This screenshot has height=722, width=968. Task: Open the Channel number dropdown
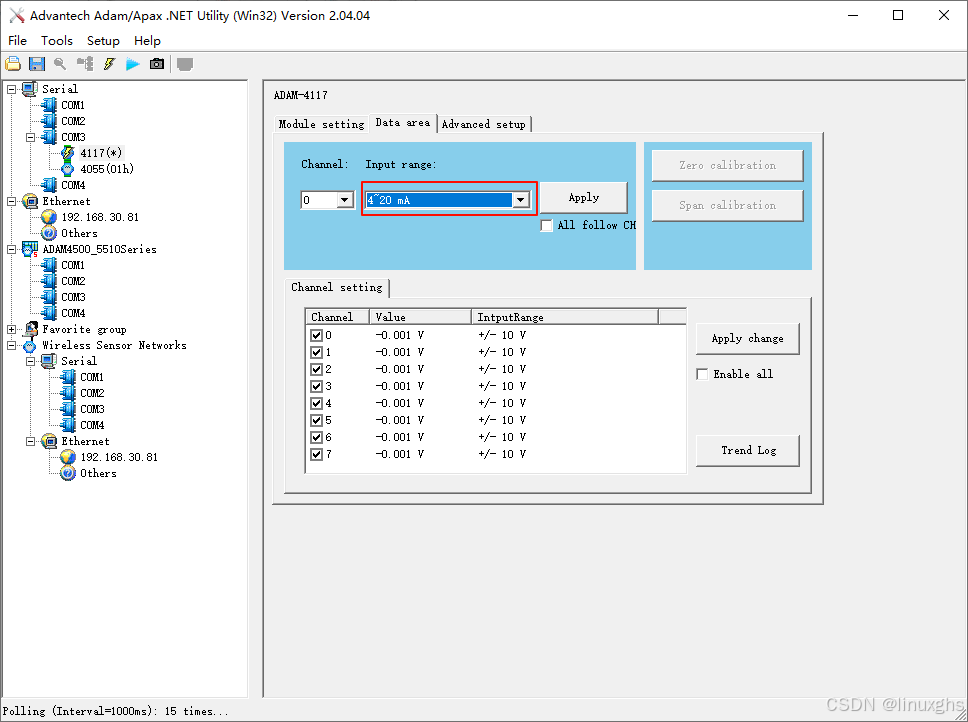[344, 200]
